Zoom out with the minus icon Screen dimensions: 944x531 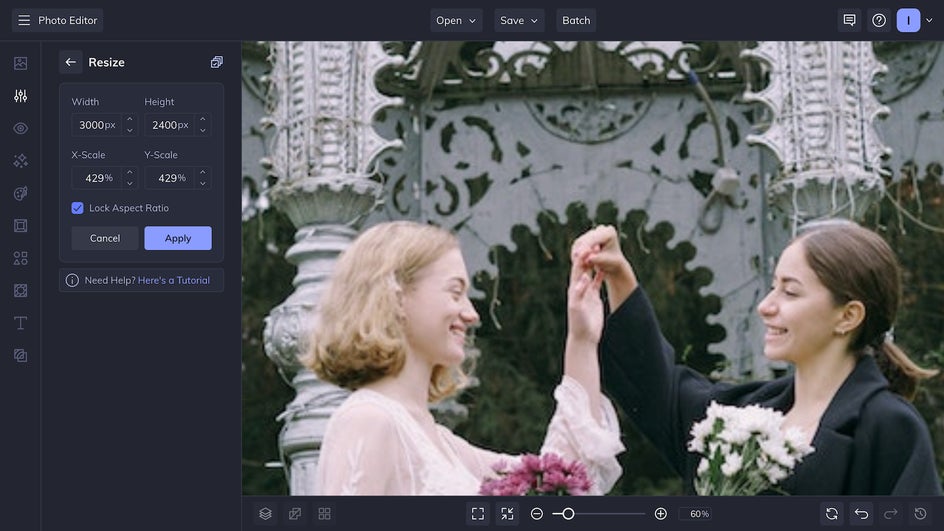[x=537, y=514]
